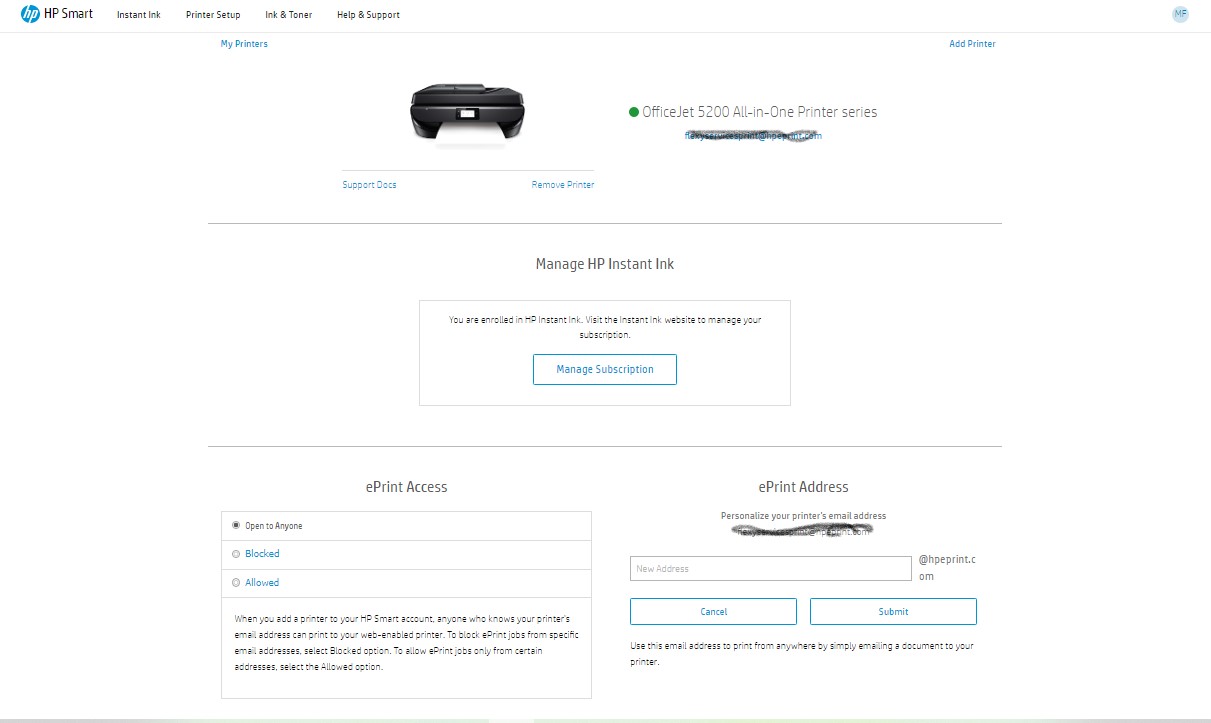Open the Instant Ink menu

click(139, 15)
